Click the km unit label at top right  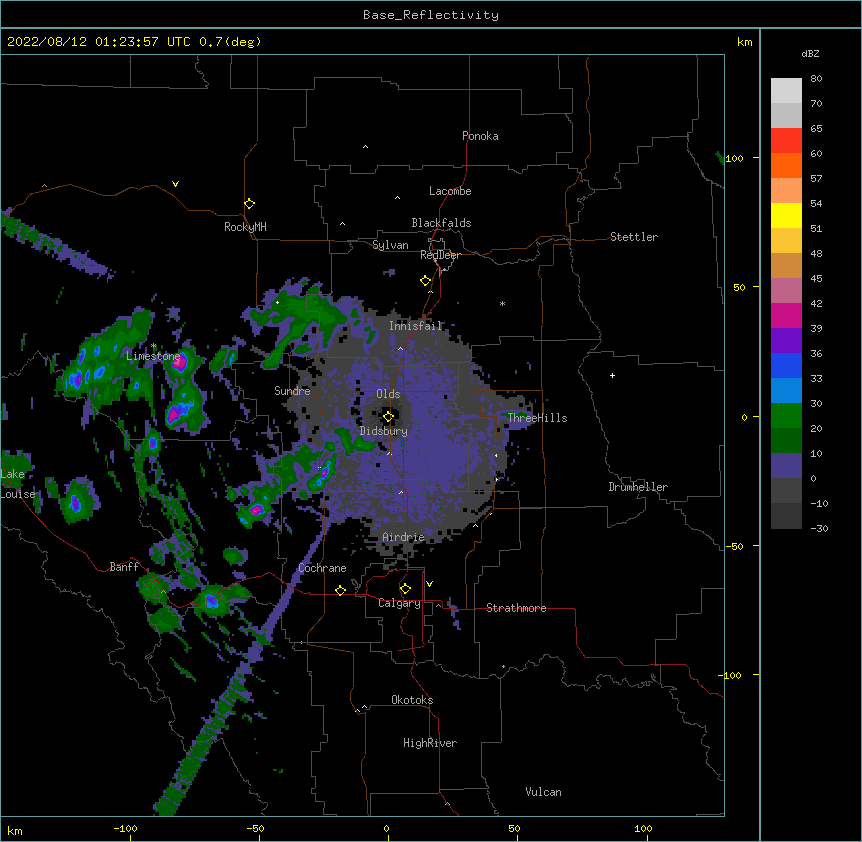(744, 42)
